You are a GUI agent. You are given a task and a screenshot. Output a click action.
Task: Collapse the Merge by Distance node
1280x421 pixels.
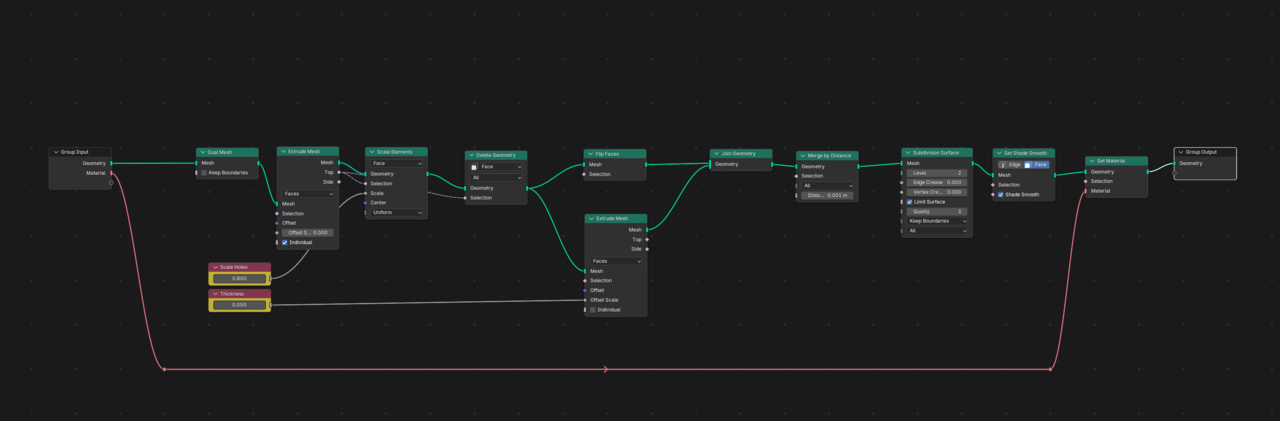[802, 156]
